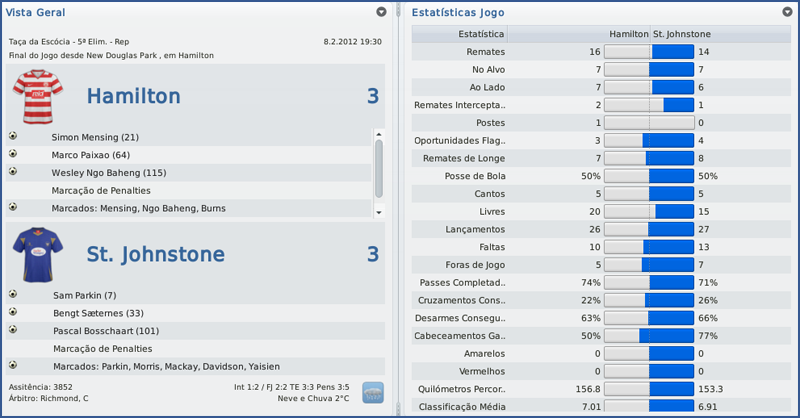Click goal ball icon beside Sam Parkin

point(13,295)
